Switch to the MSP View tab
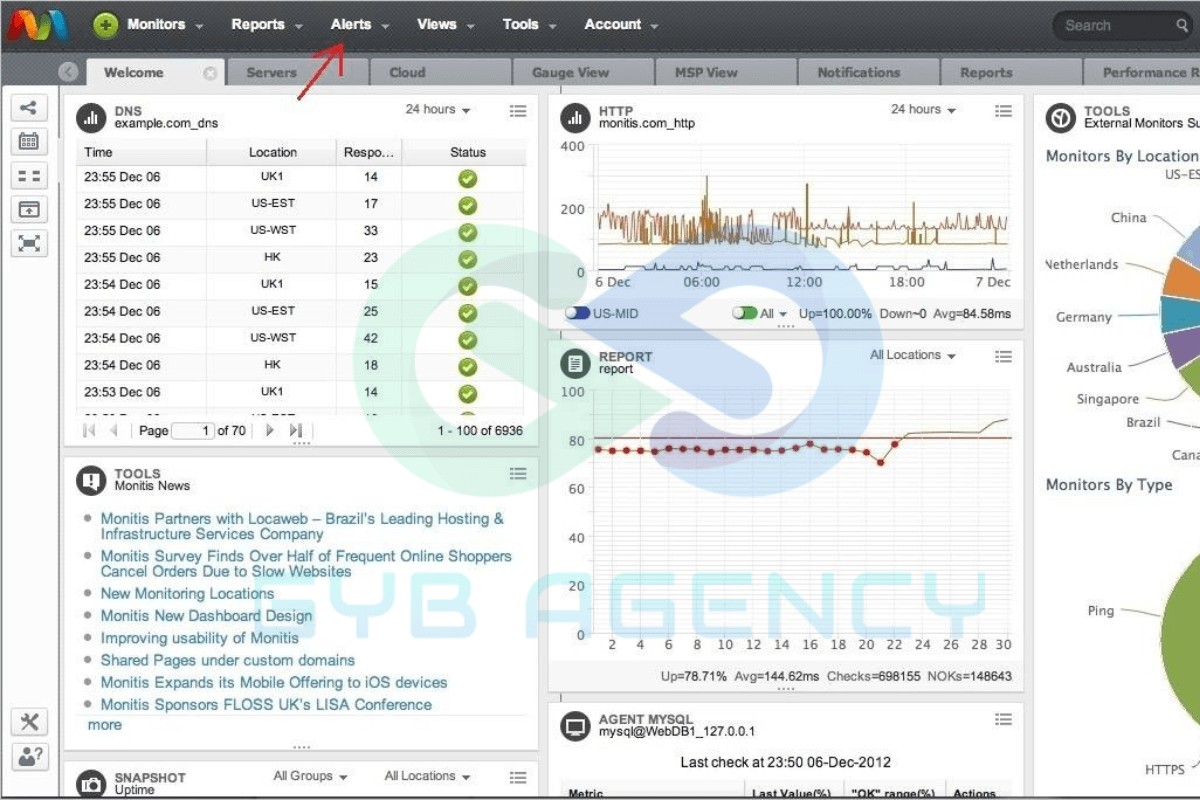This screenshot has width=1200, height=800. [724, 72]
